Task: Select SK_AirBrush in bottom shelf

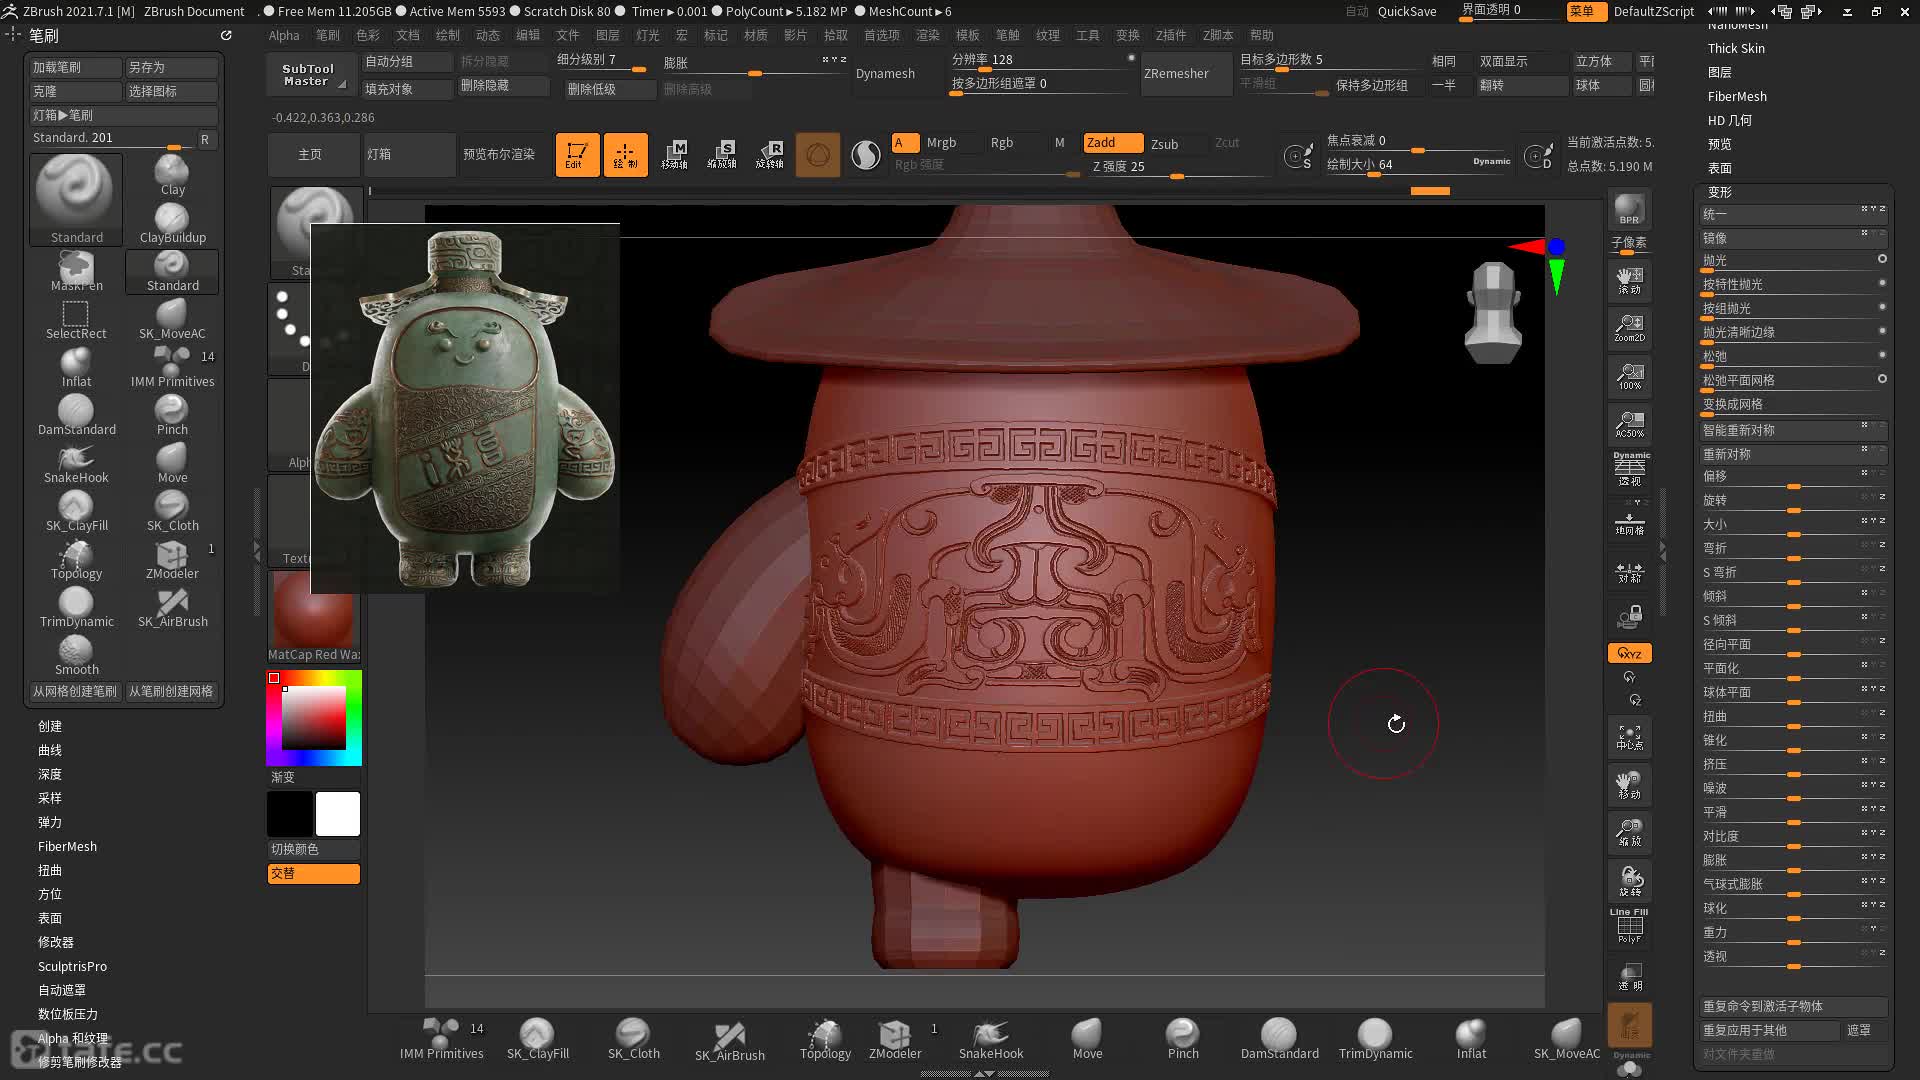Action: pos(730,1039)
